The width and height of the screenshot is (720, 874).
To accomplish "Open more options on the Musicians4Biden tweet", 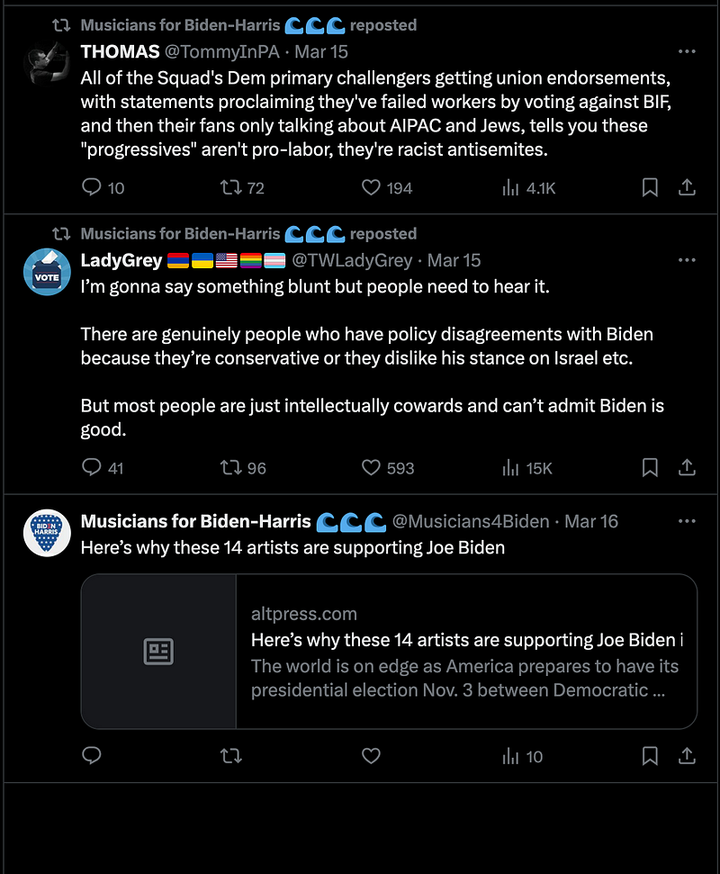I will [x=687, y=521].
